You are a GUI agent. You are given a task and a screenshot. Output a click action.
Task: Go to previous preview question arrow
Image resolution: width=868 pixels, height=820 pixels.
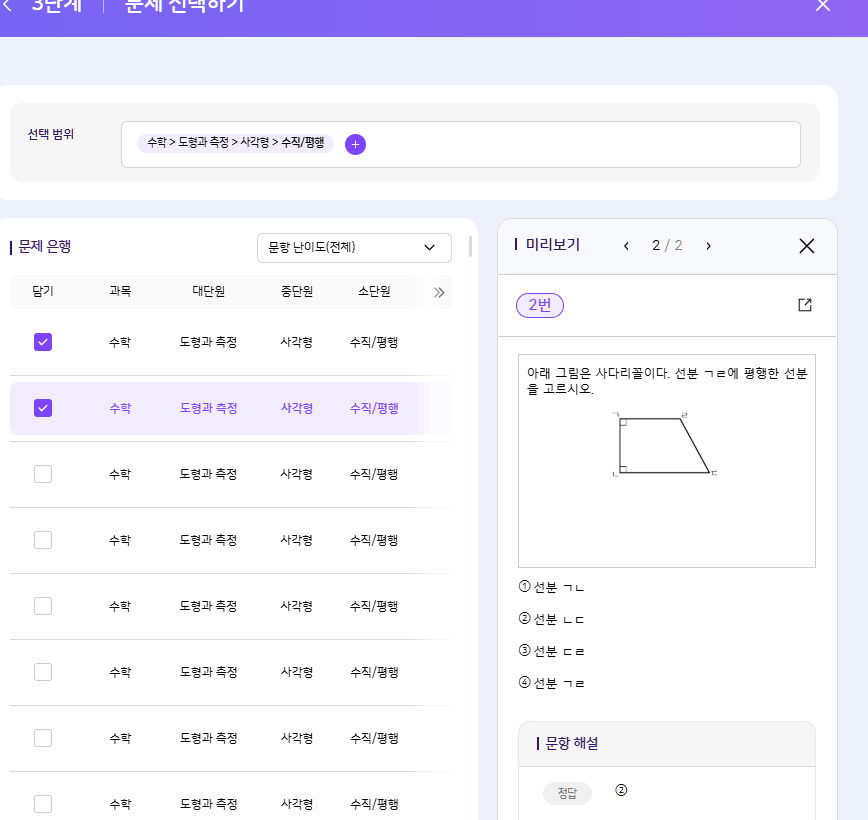pos(626,246)
